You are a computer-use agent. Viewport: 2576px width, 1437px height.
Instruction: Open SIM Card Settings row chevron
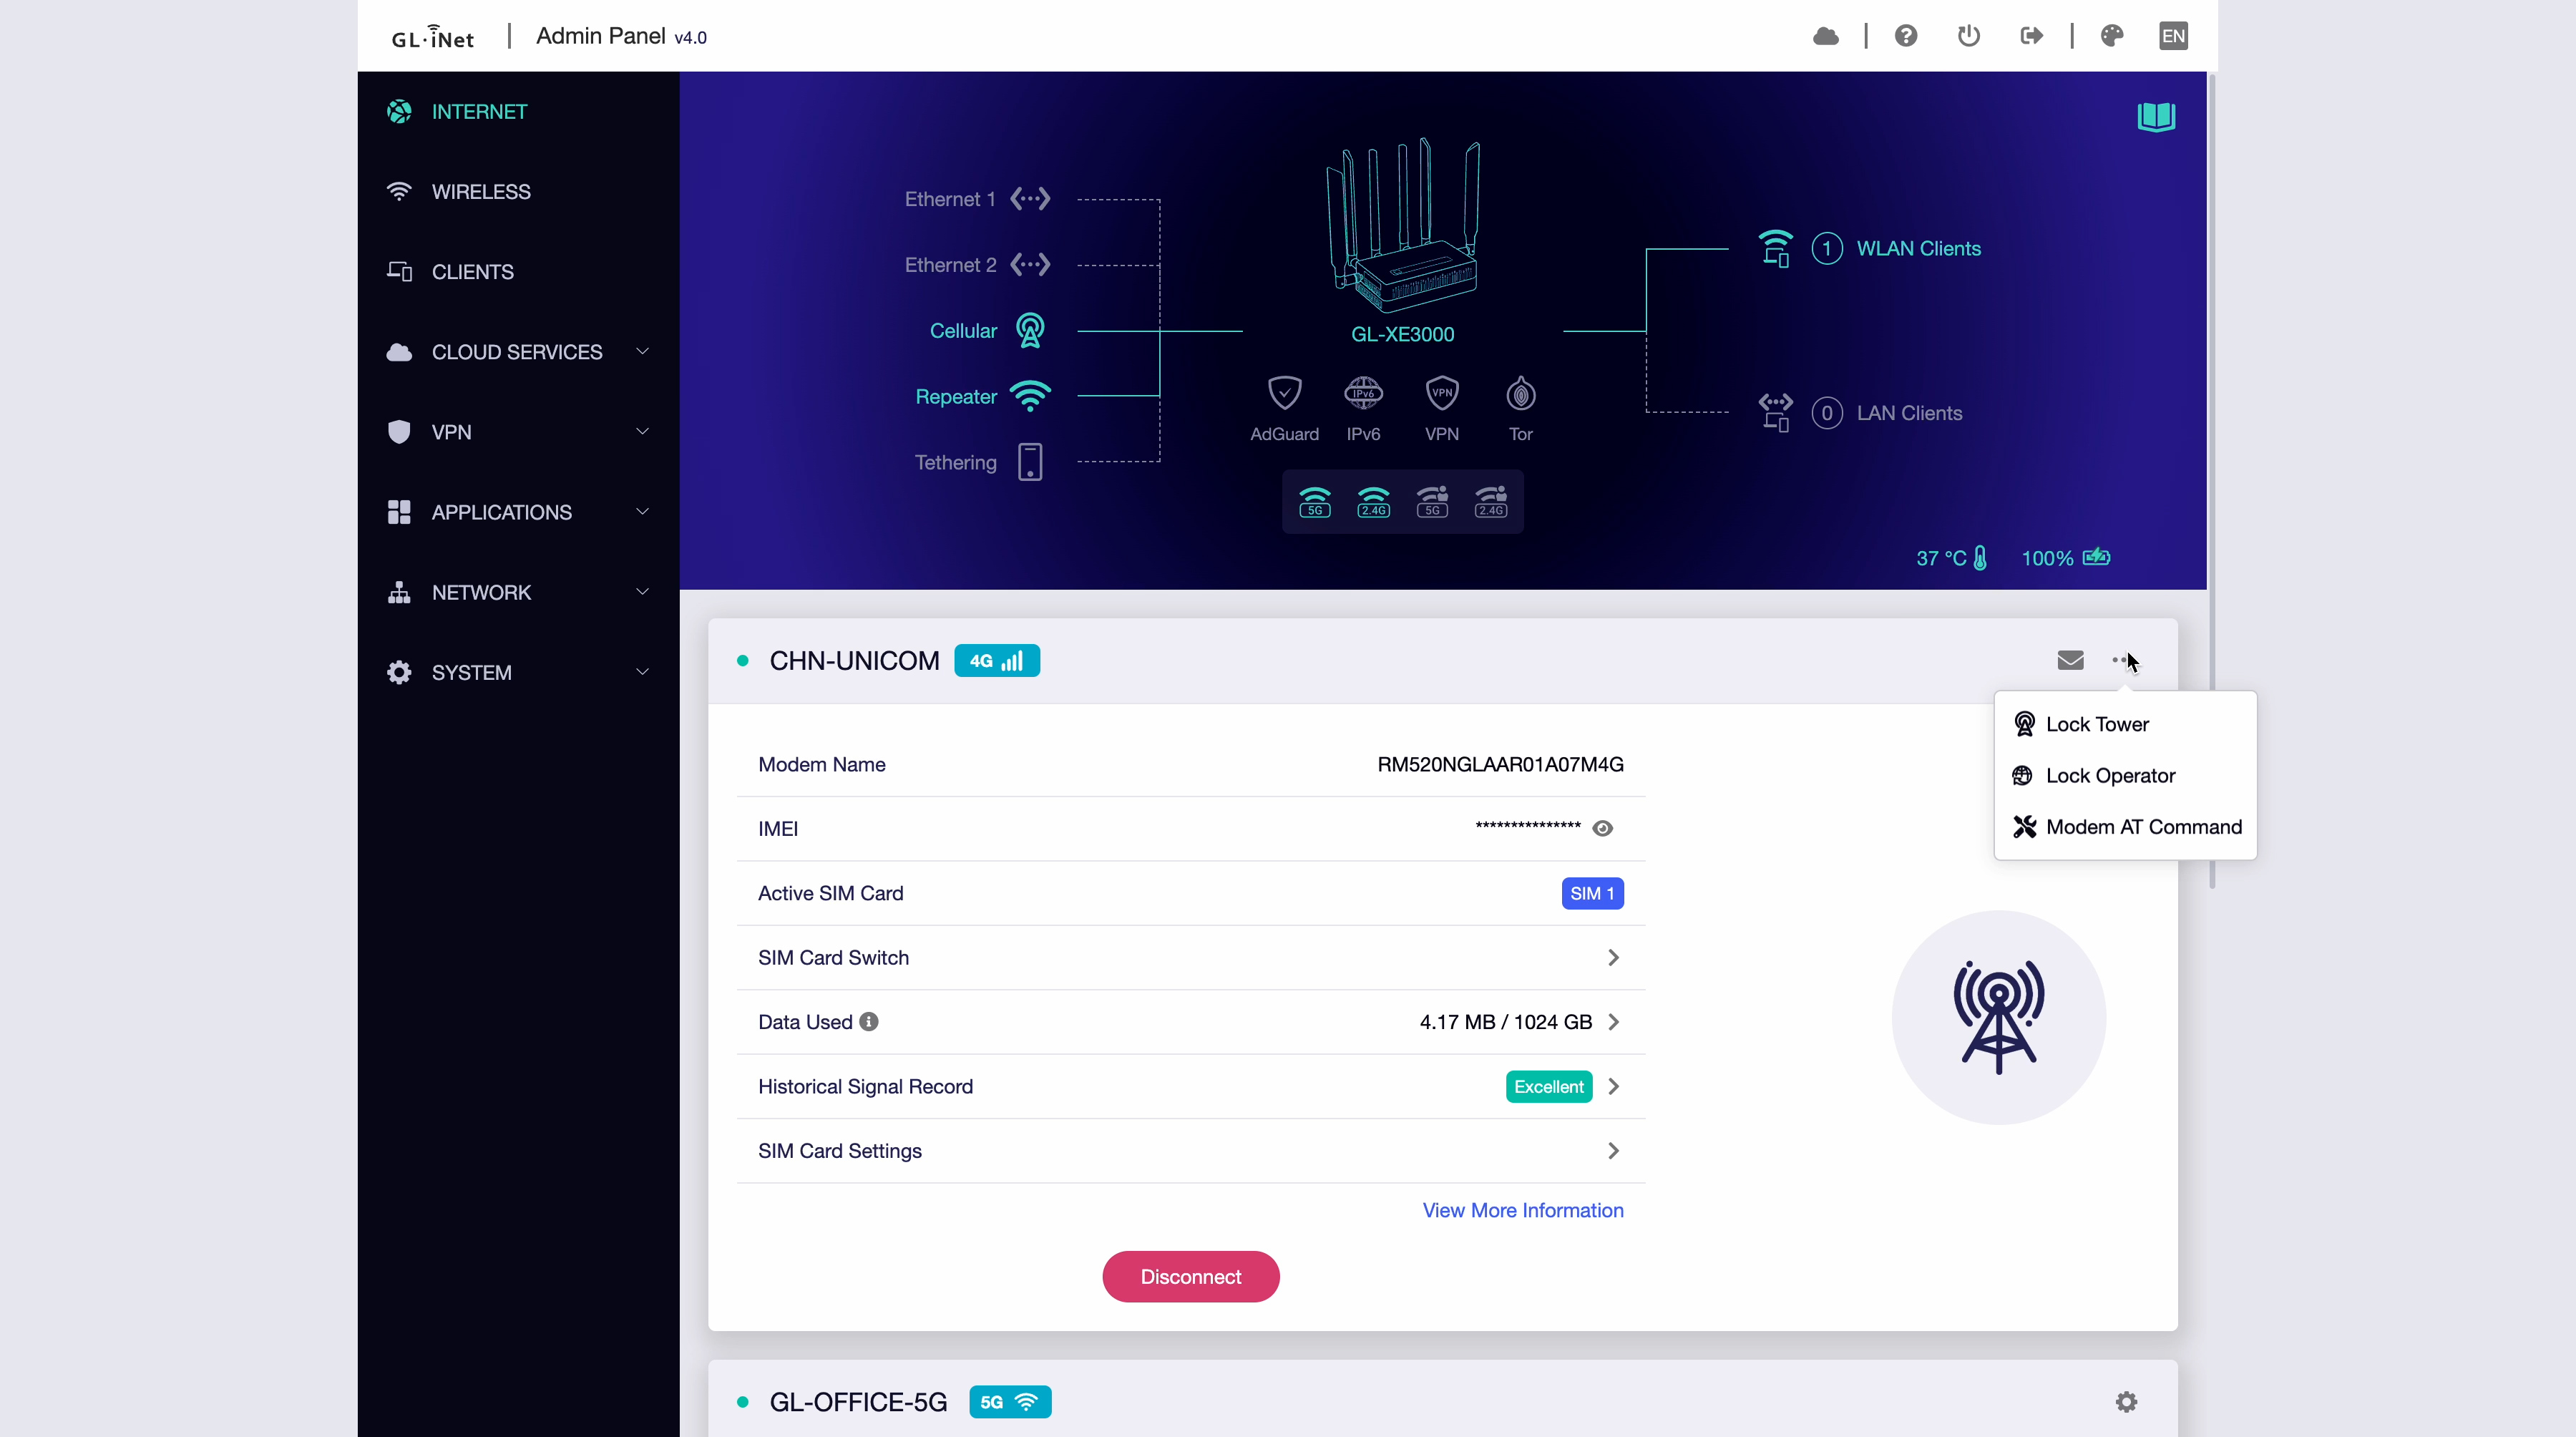tap(1613, 1151)
